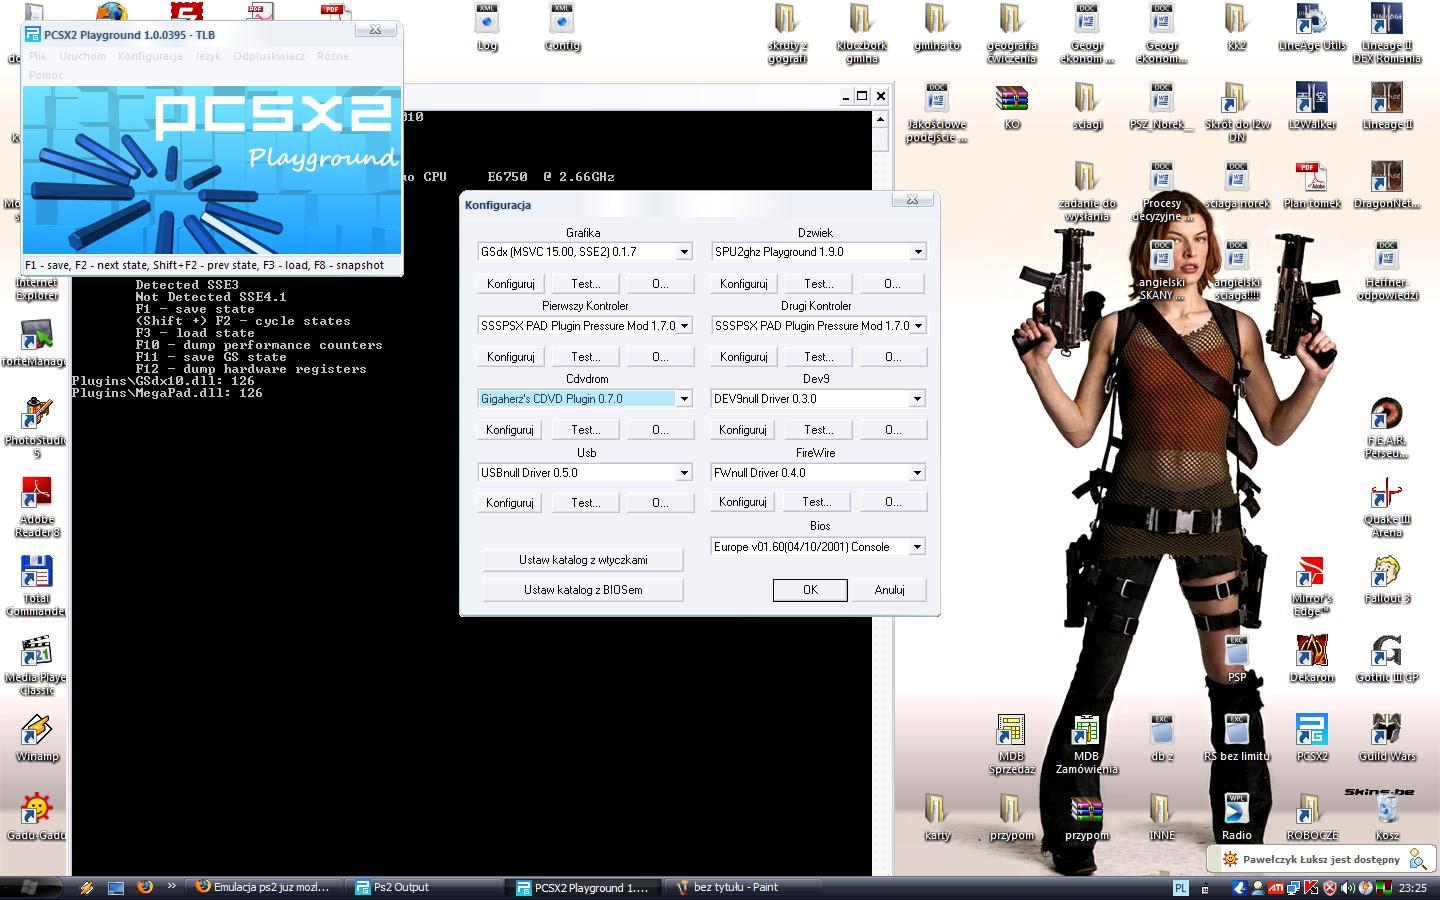Click the Windows Start button

point(28,887)
